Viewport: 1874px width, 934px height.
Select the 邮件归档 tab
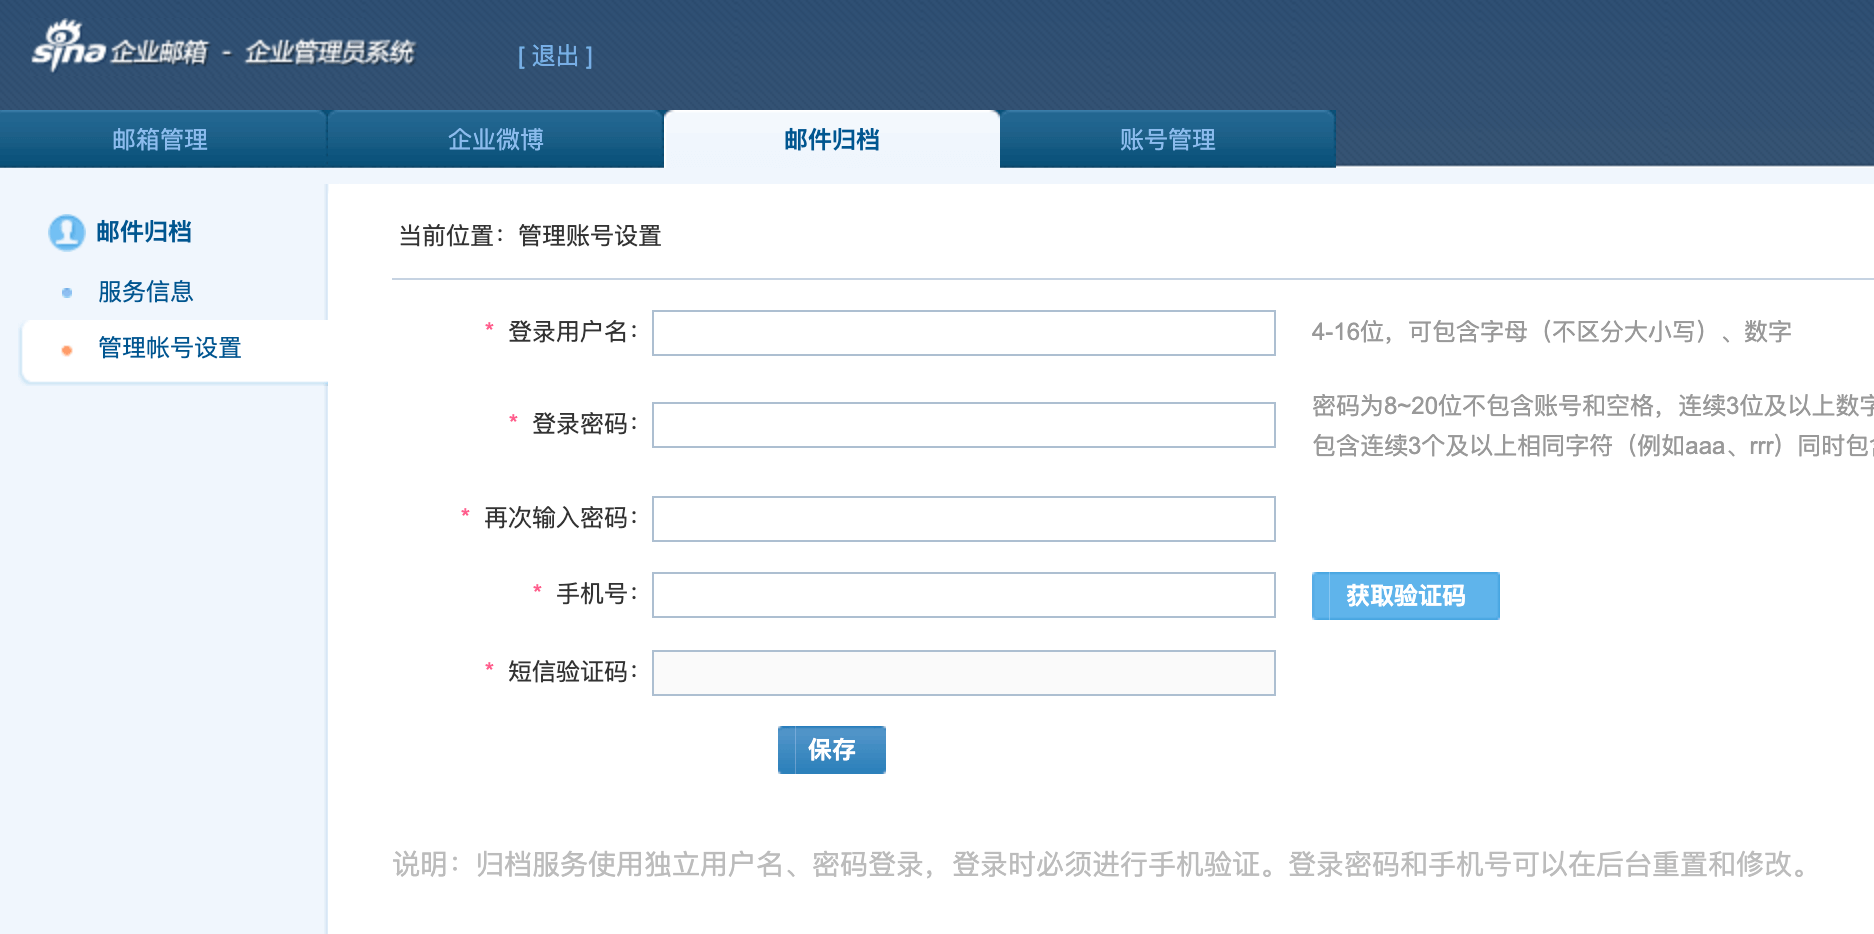pos(831,140)
